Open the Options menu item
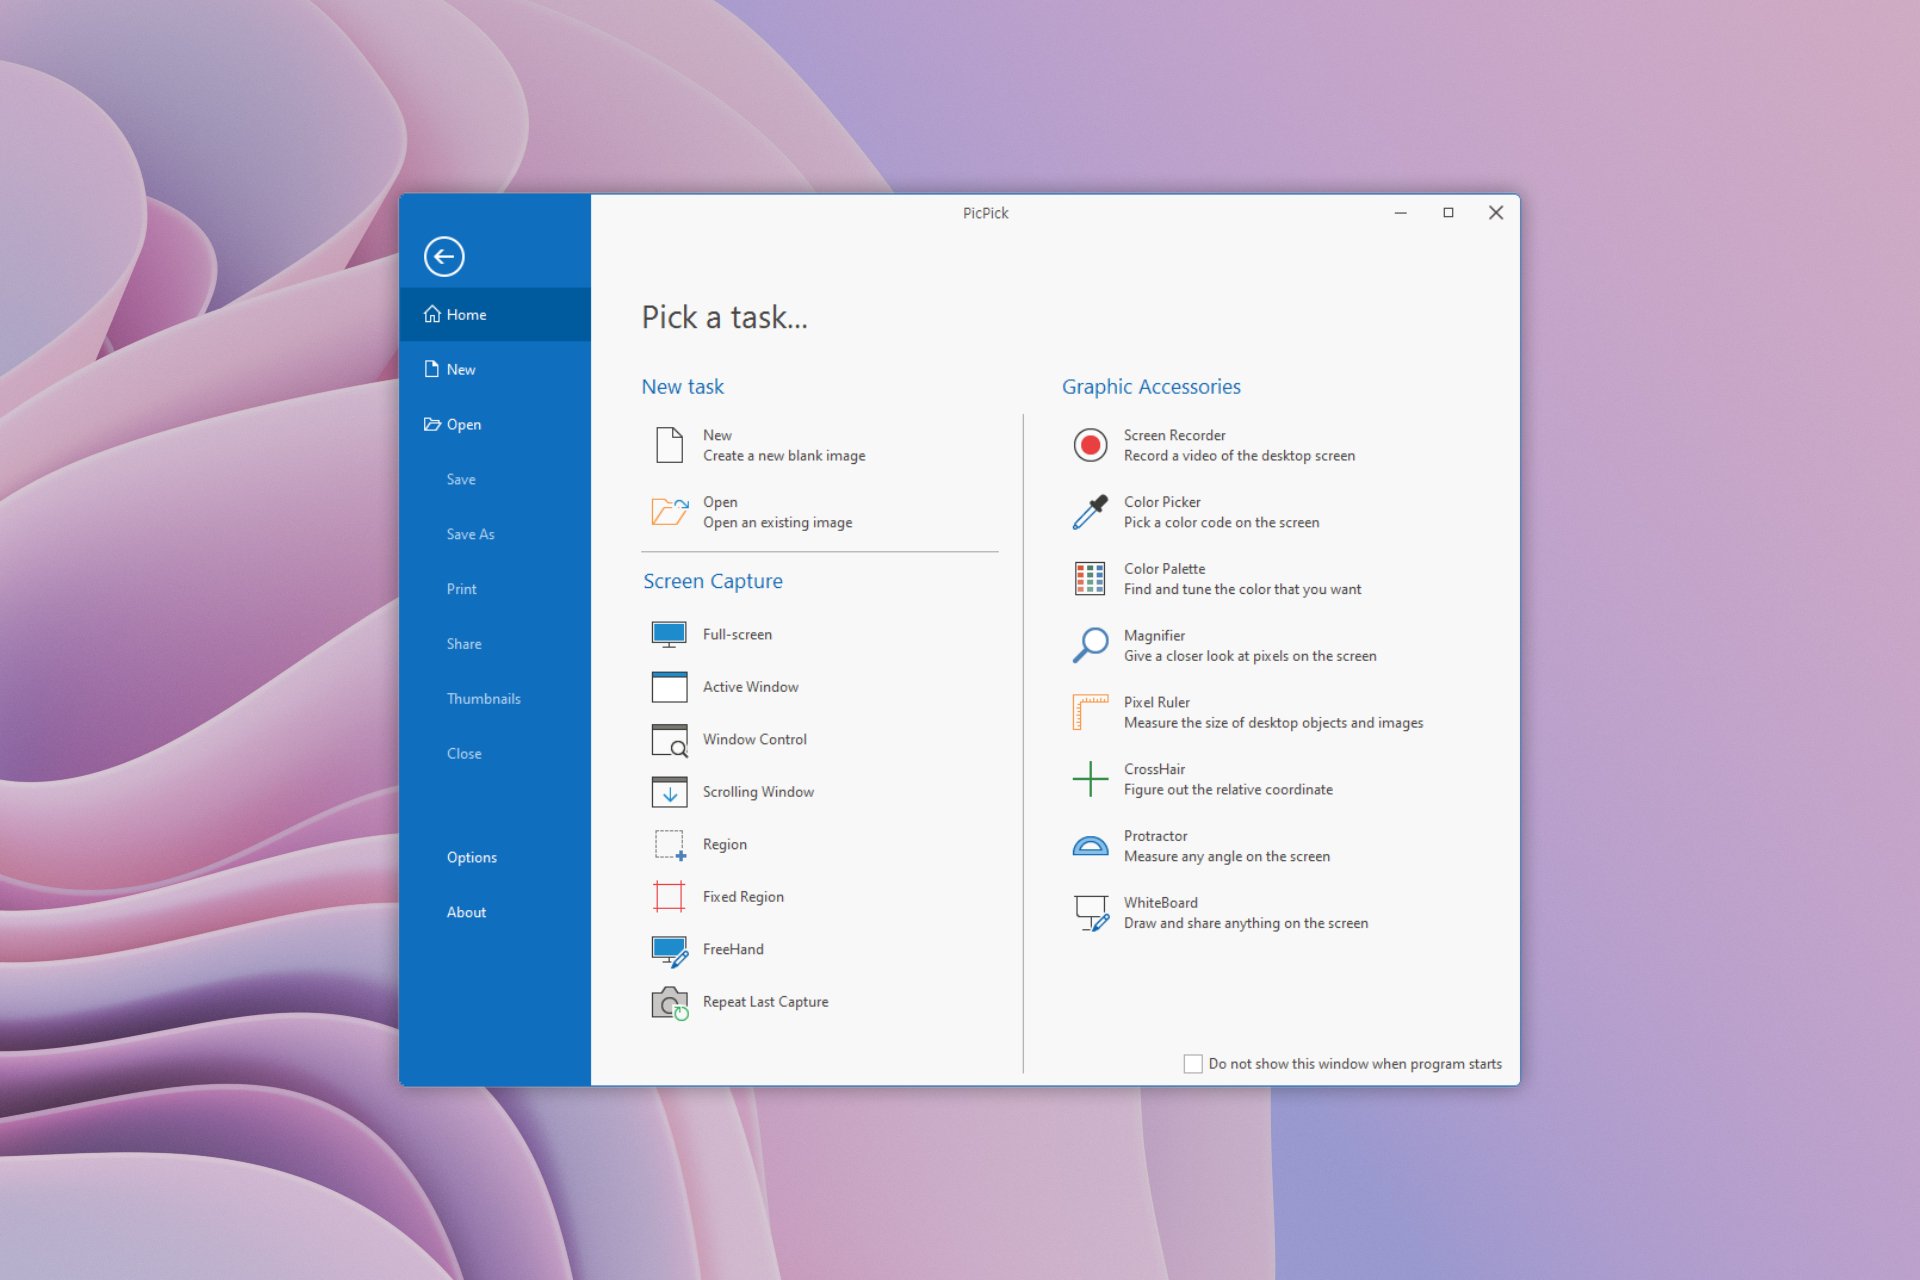 pos(471,857)
